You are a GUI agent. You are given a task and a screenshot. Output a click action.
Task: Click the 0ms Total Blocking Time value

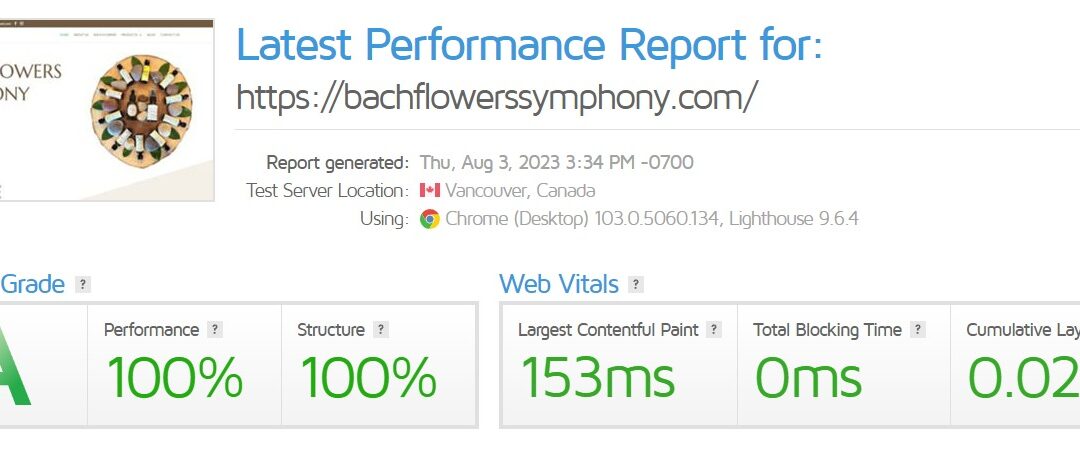808,378
